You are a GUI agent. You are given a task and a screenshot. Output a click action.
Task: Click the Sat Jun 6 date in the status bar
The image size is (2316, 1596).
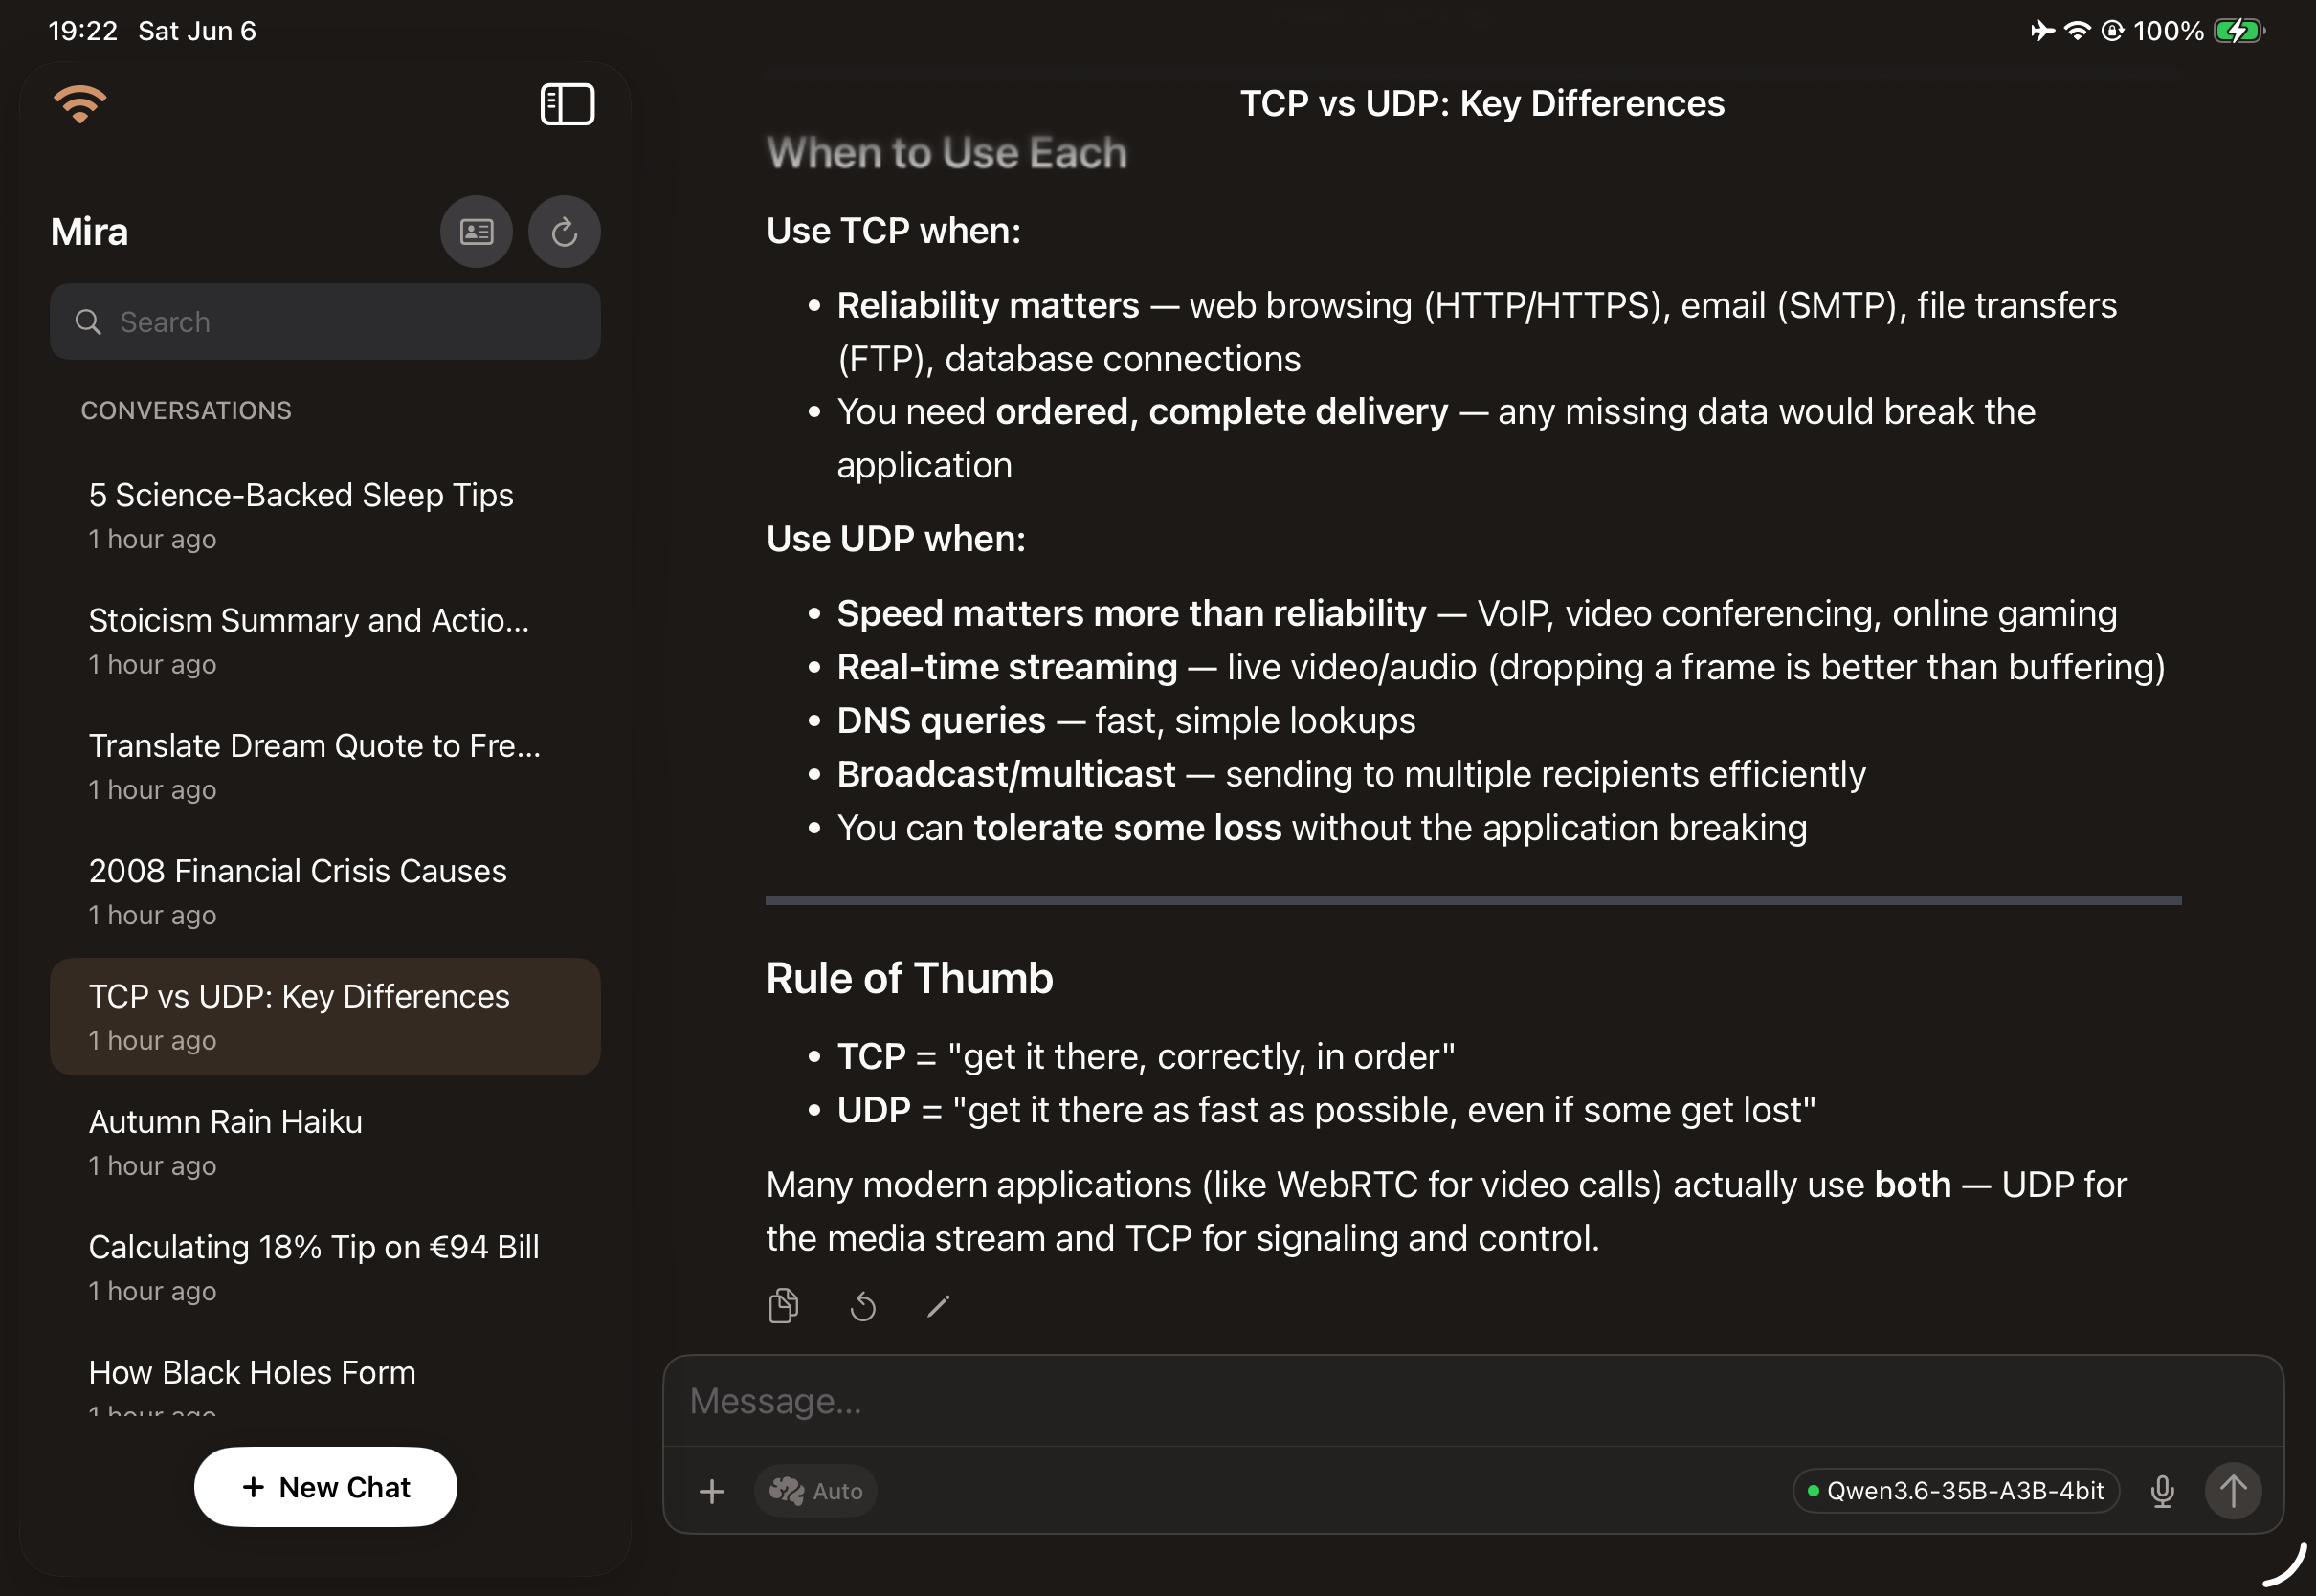(197, 31)
